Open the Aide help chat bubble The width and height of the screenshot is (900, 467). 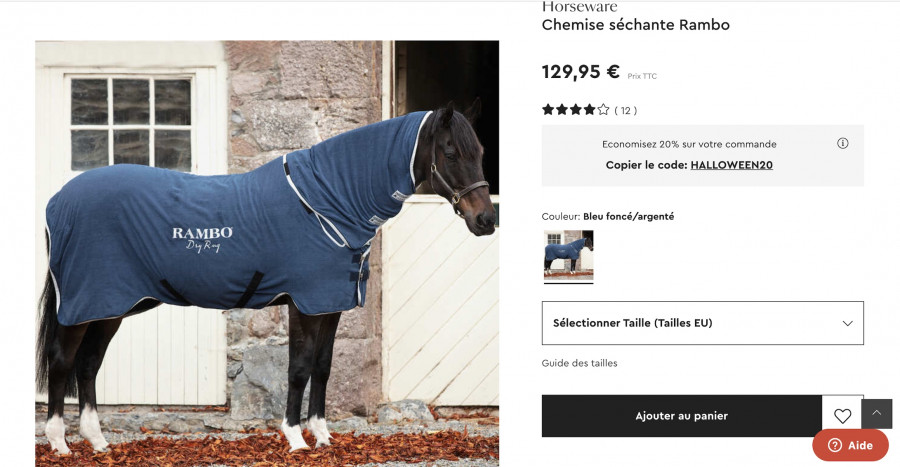coord(850,445)
